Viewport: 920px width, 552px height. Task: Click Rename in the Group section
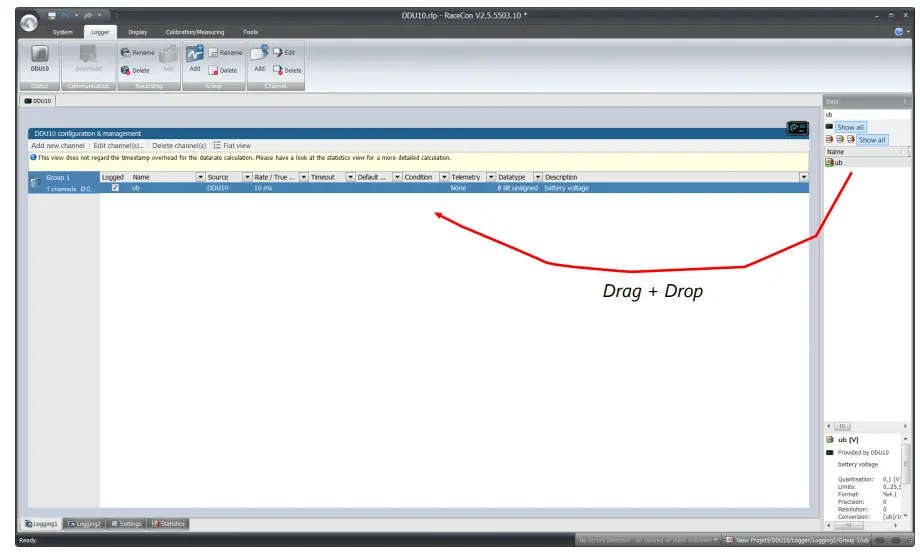(x=225, y=53)
